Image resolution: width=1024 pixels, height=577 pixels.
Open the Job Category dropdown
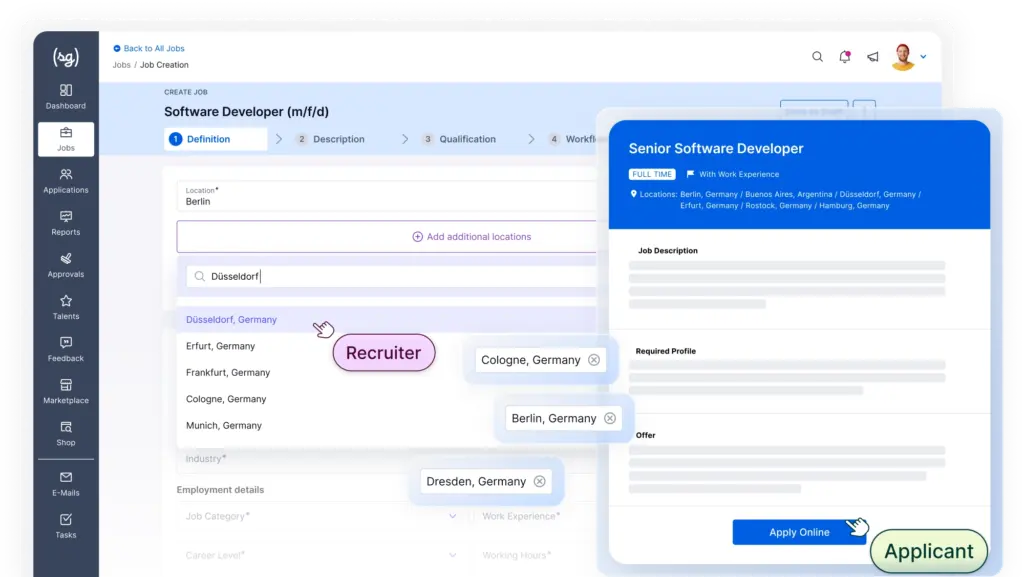pos(318,517)
